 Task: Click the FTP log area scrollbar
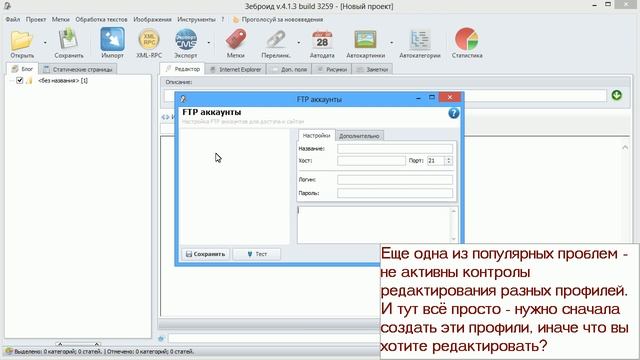pyautogui.click(x=453, y=225)
